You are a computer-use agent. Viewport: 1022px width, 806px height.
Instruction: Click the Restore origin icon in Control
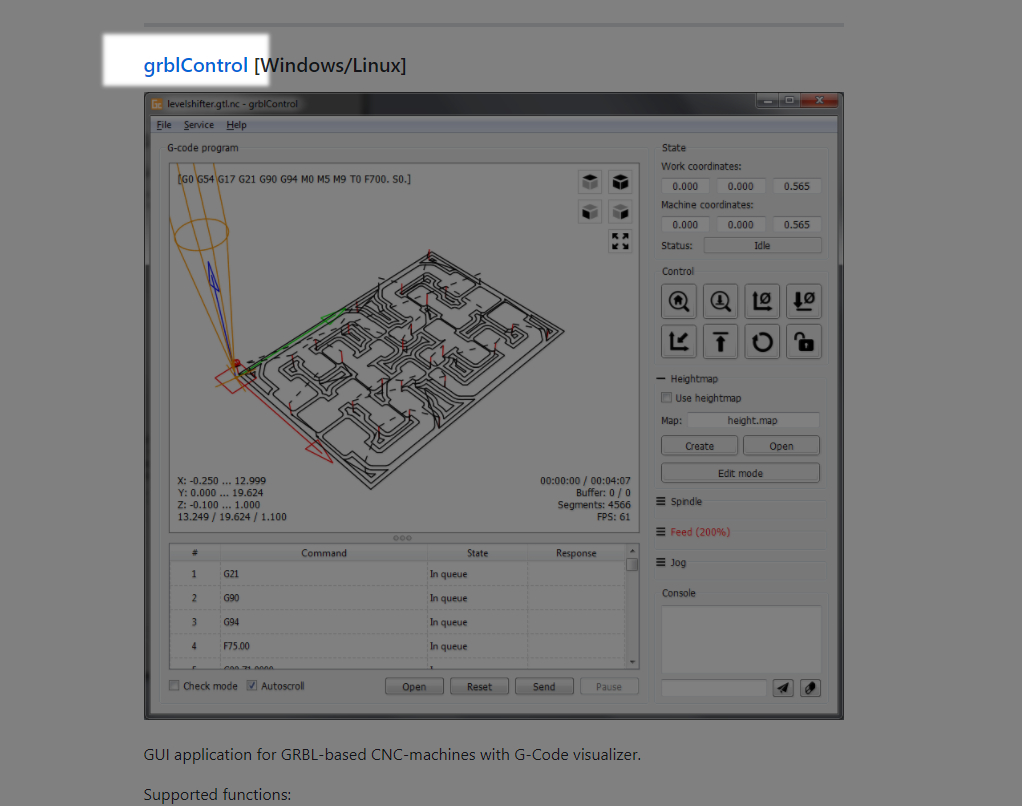(679, 341)
